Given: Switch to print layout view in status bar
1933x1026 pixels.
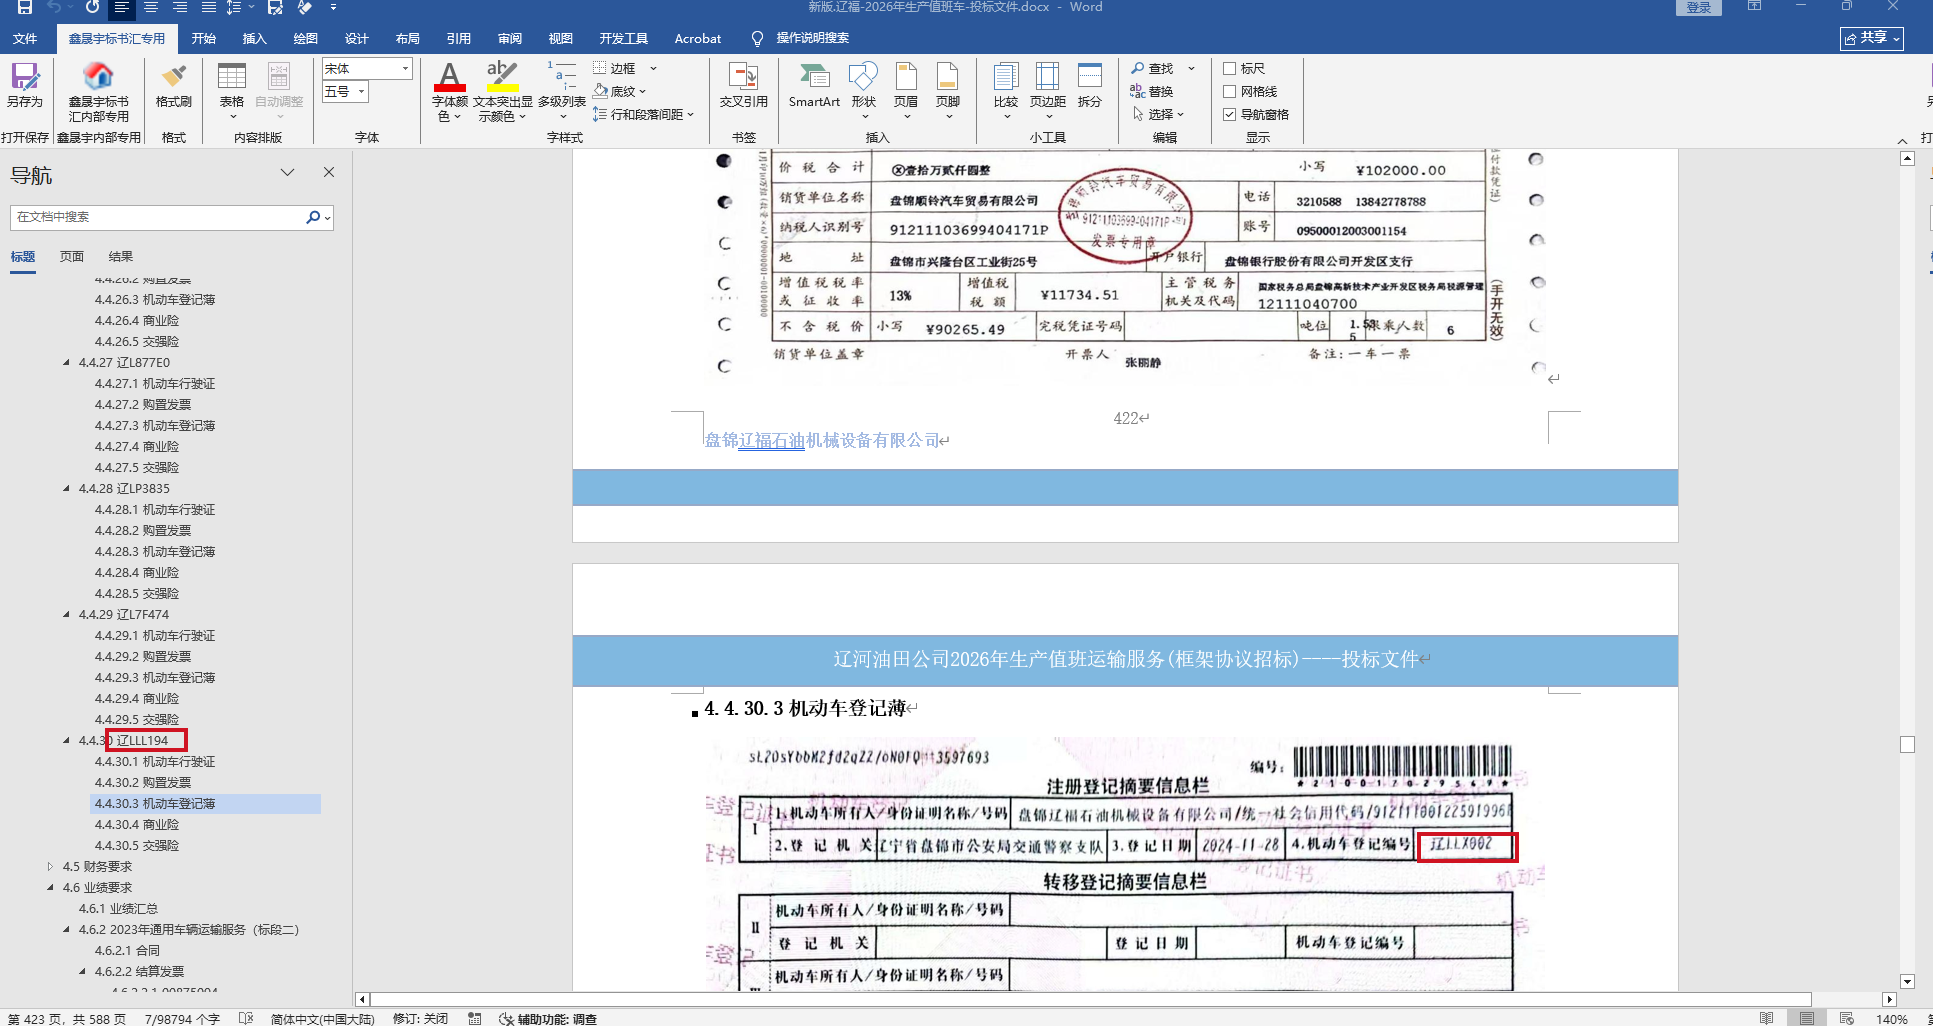Looking at the screenshot, I should click(x=1807, y=1018).
